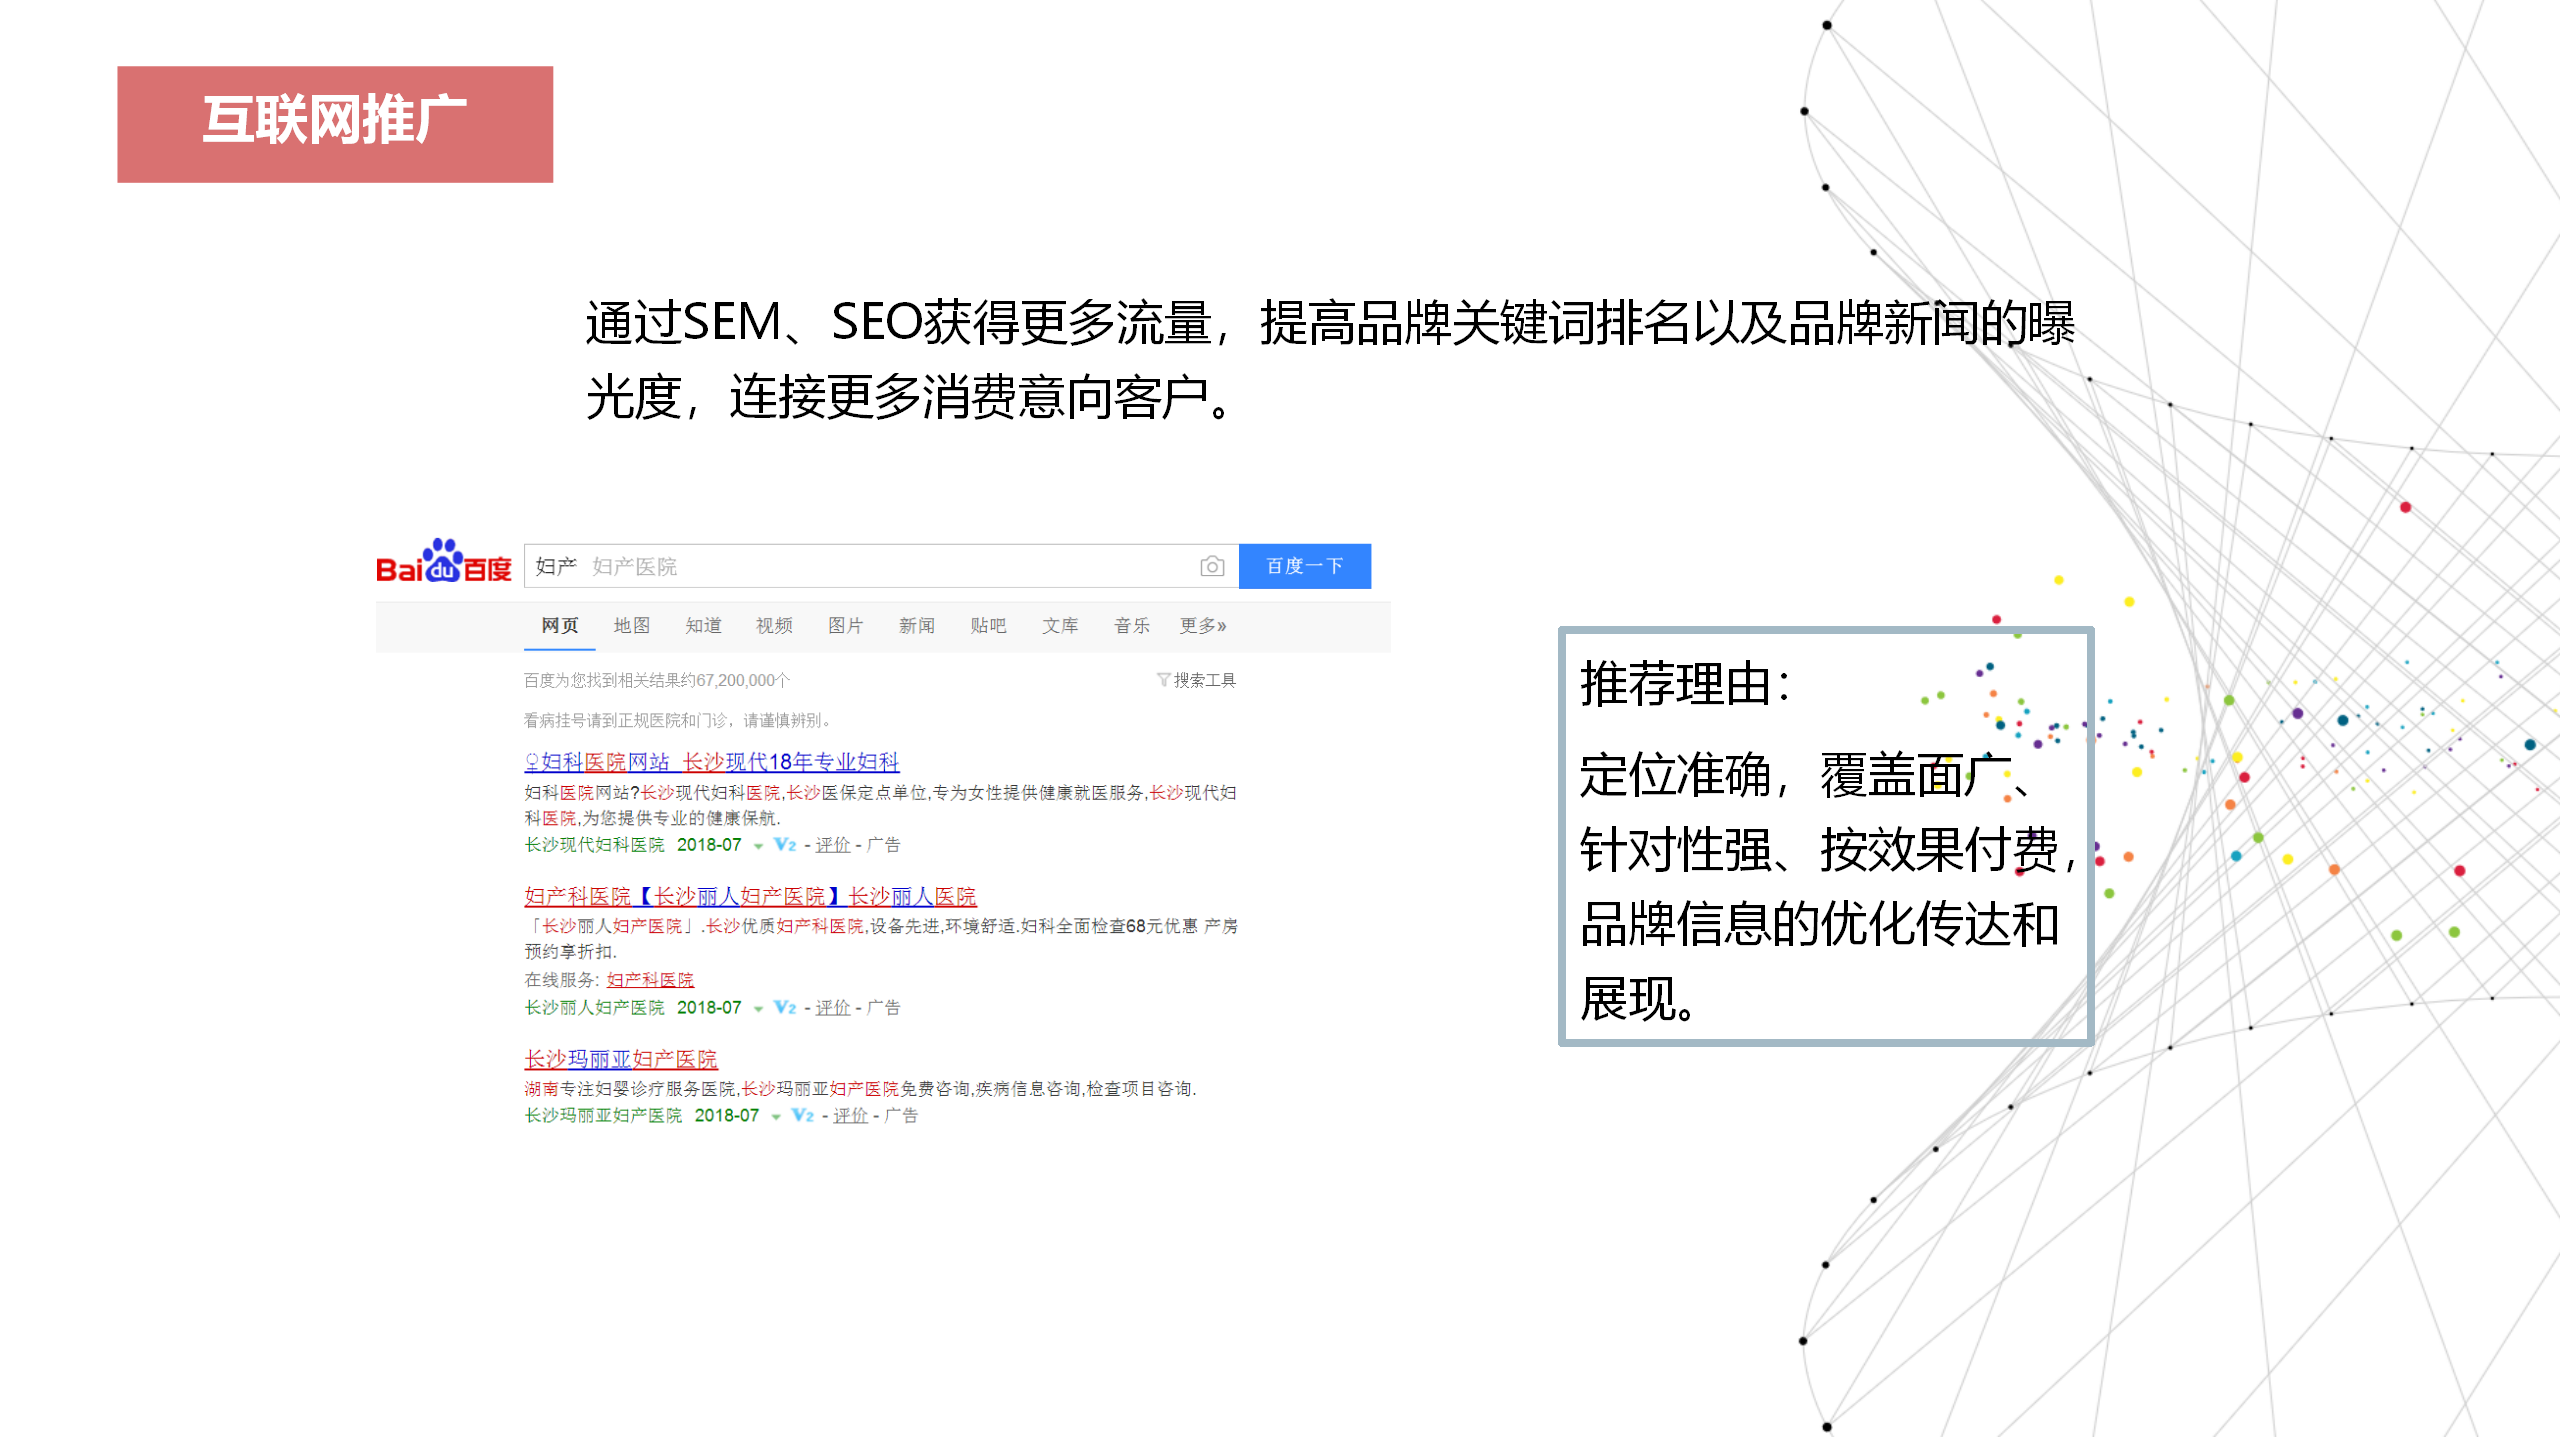Screen dimensions: 2560x1440
Task: Expand the dropdown arrow beside 长沙玛丽亚妇产医院 2018-07
Action: click(776, 1117)
